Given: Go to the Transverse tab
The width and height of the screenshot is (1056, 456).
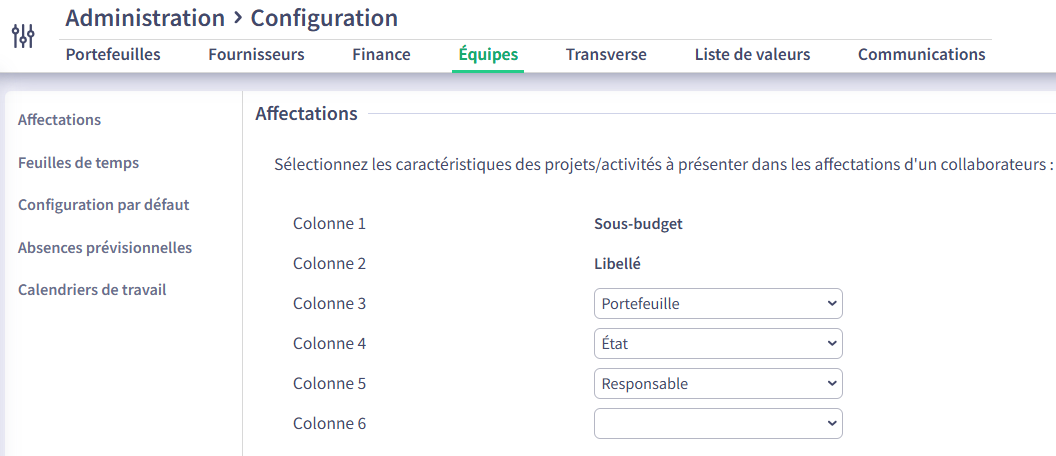Looking at the screenshot, I should click(x=606, y=55).
